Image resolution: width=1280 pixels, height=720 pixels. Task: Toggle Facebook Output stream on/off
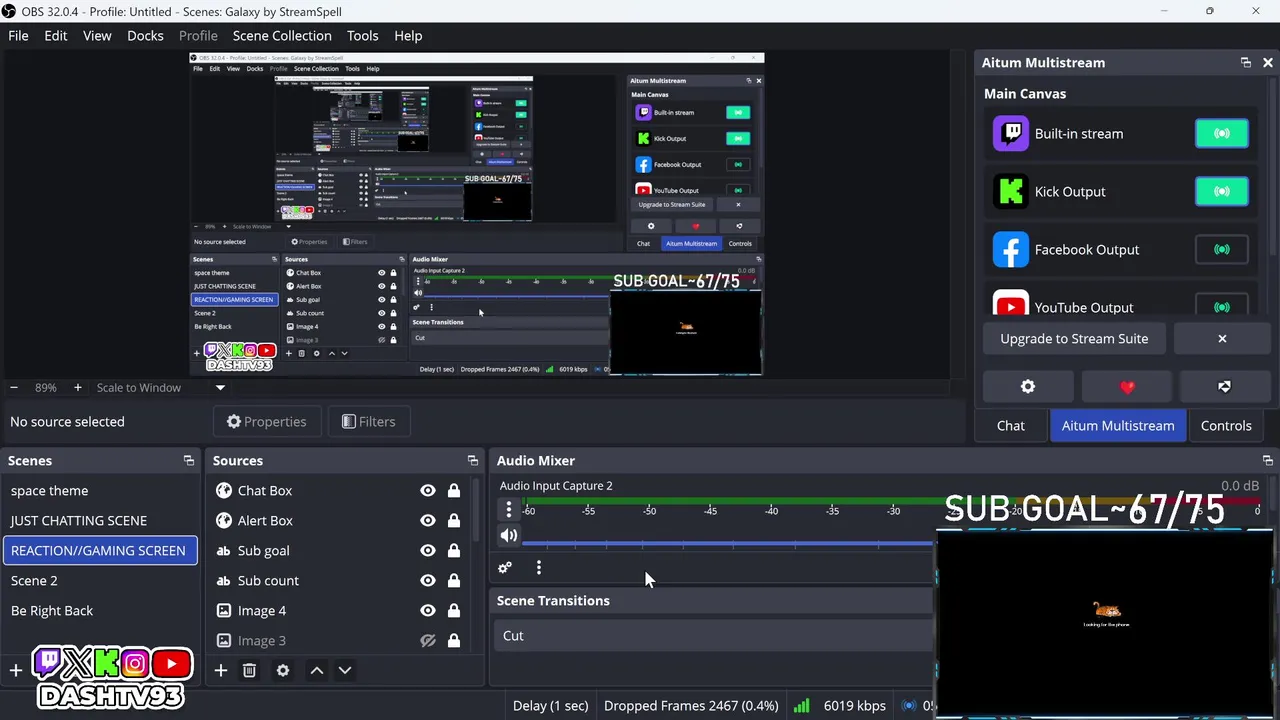[1222, 249]
